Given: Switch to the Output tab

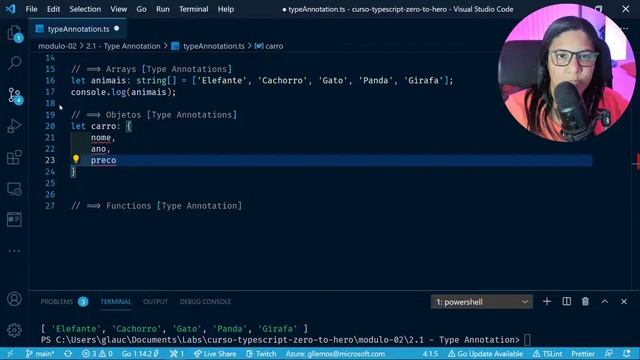Looking at the screenshot, I should click(x=156, y=302).
